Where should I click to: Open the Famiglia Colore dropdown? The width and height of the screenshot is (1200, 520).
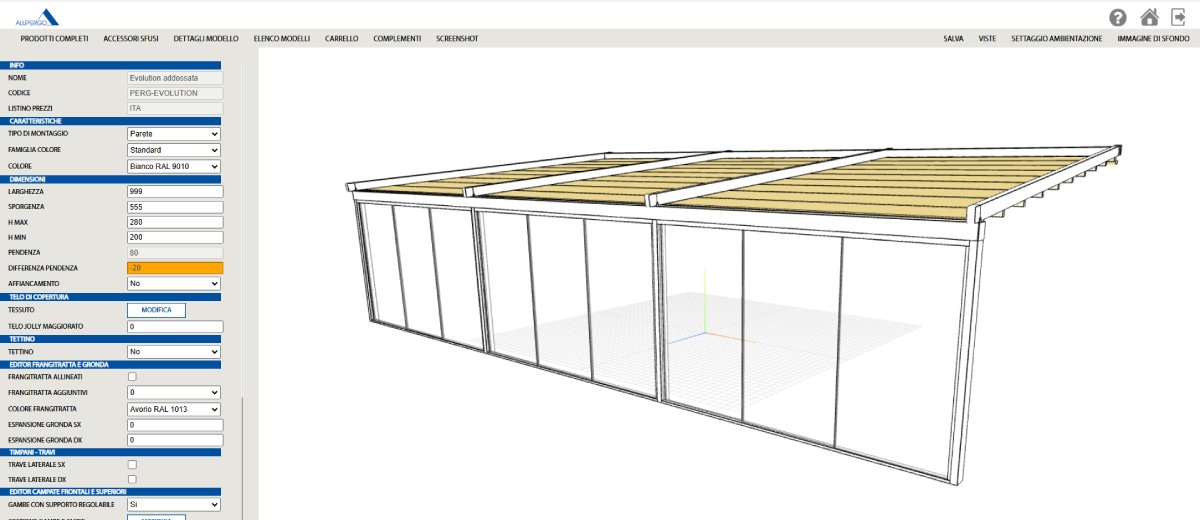pyautogui.click(x=174, y=150)
